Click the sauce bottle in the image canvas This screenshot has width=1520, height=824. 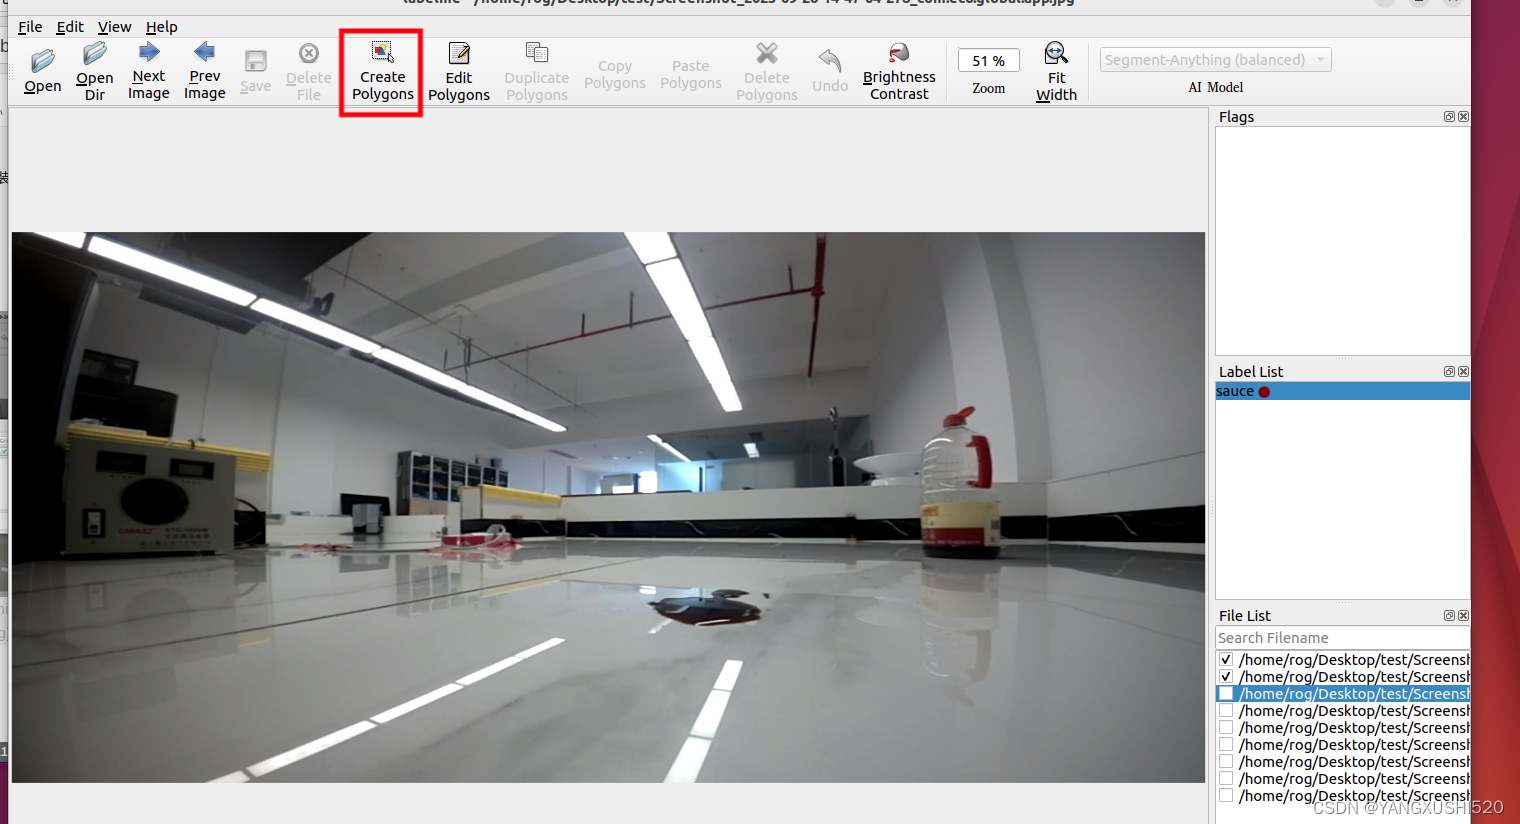(959, 483)
